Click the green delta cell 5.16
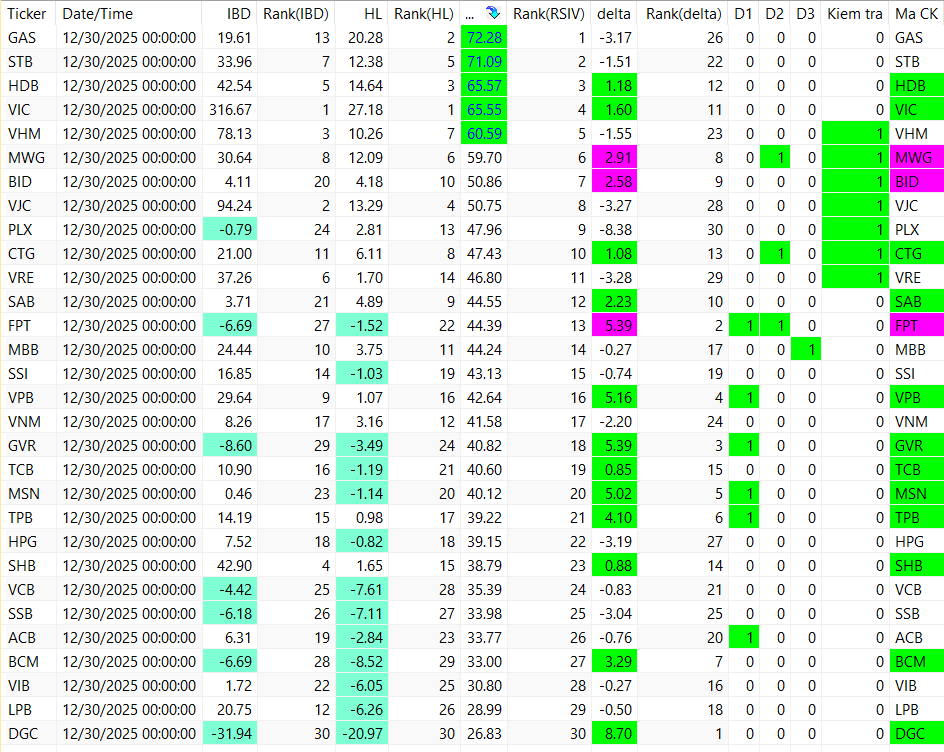The height and width of the screenshot is (752, 944). pos(615,397)
